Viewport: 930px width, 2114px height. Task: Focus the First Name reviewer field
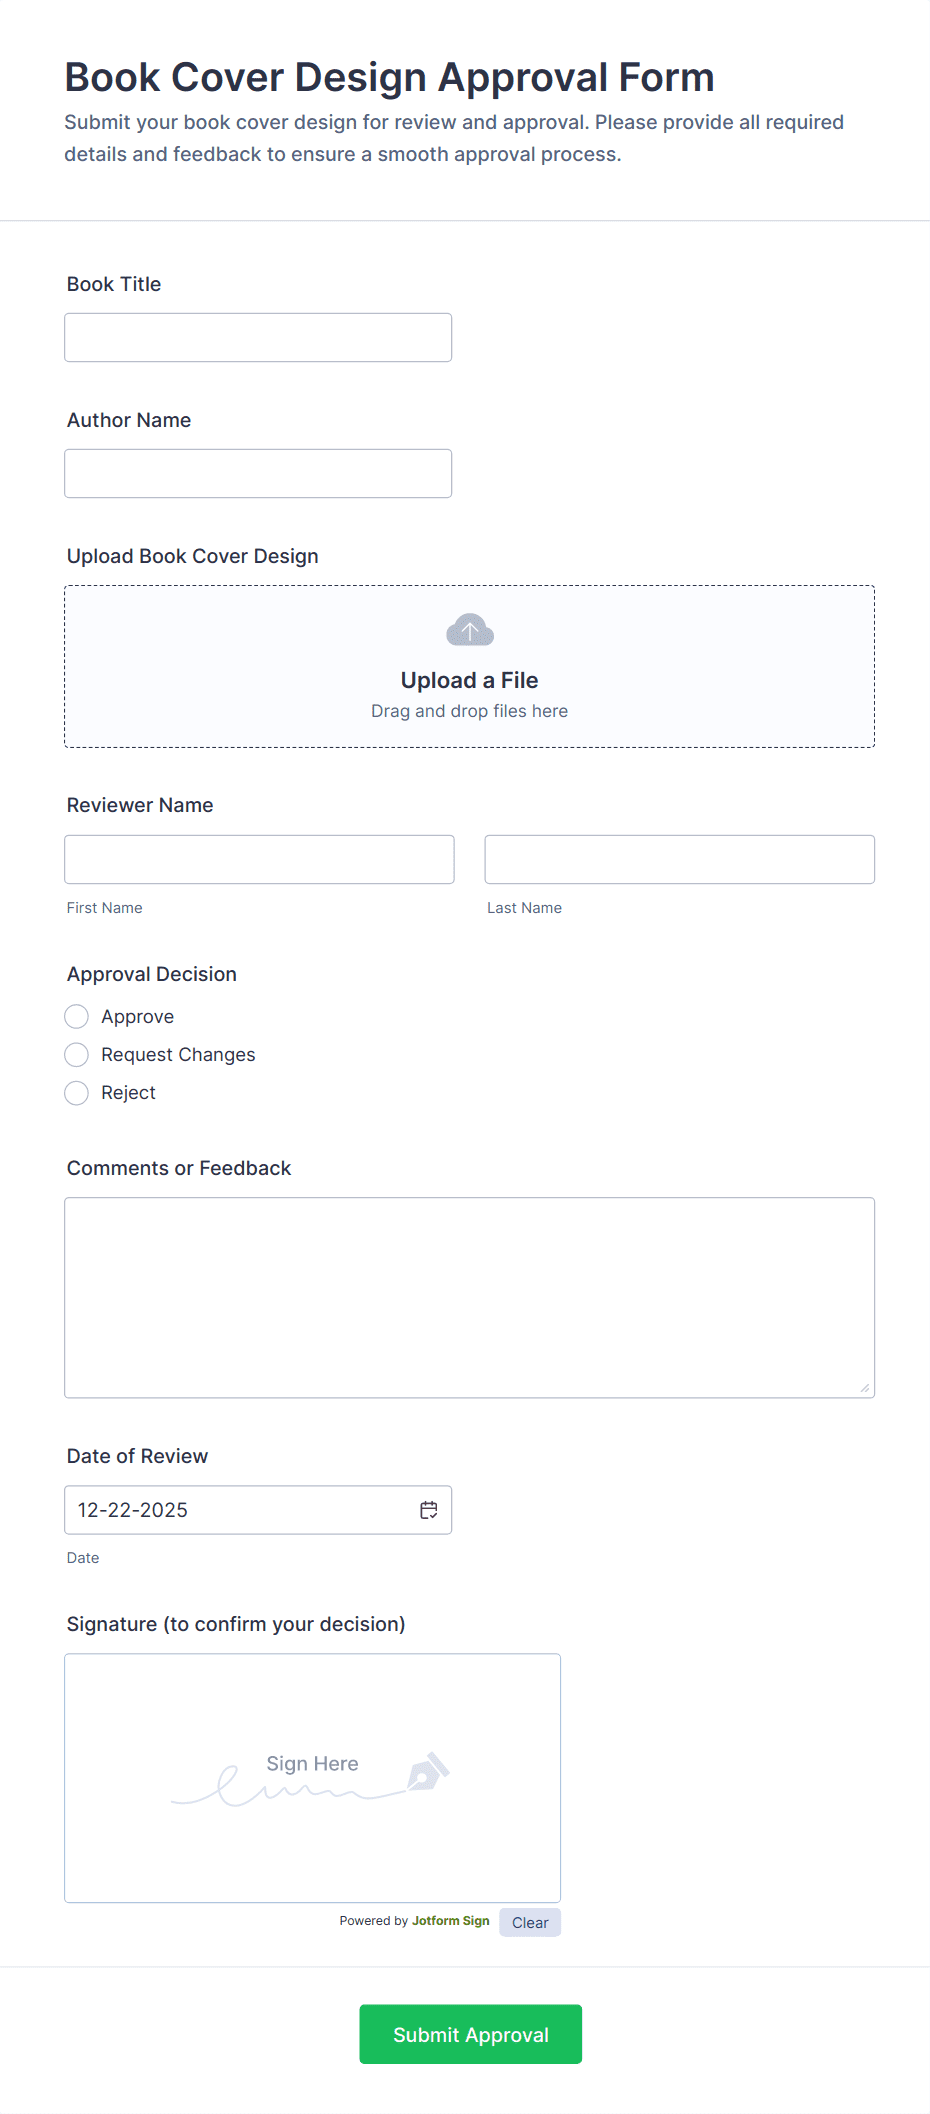(x=258, y=859)
